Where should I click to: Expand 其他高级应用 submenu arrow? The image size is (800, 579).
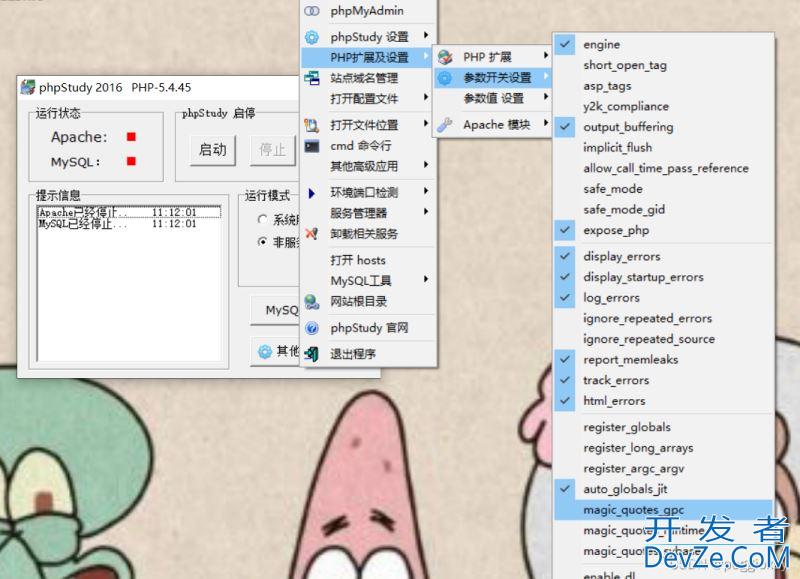426,165
